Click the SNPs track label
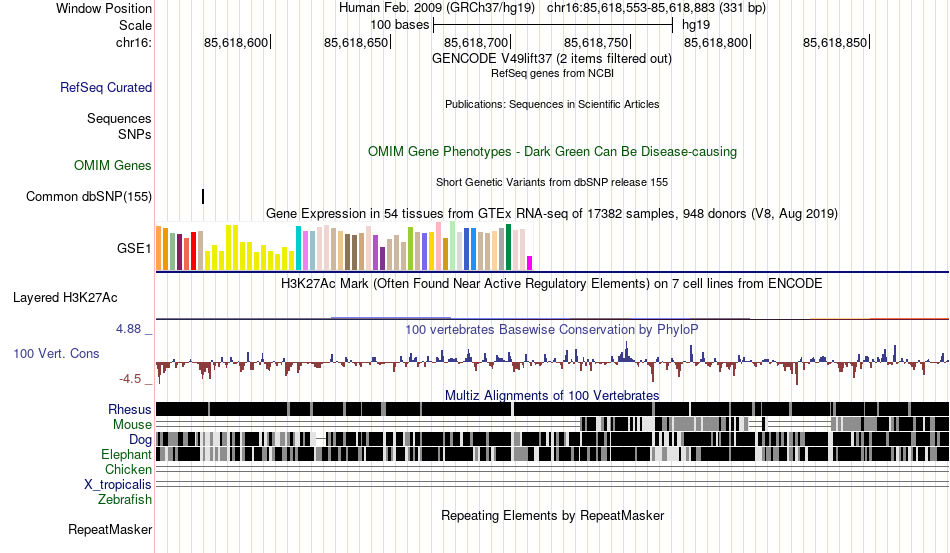The height and width of the screenshot is (553, 950). tap(135, 134)
